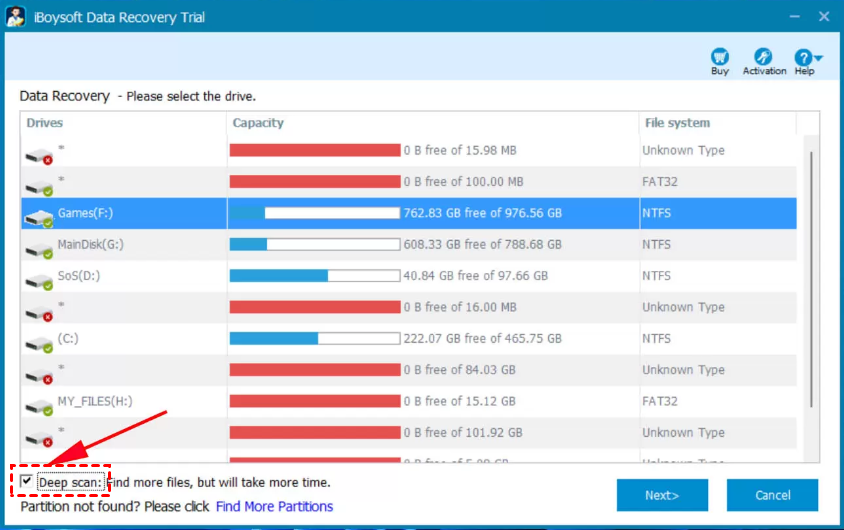Click the Deep scan label

[71, 482]
